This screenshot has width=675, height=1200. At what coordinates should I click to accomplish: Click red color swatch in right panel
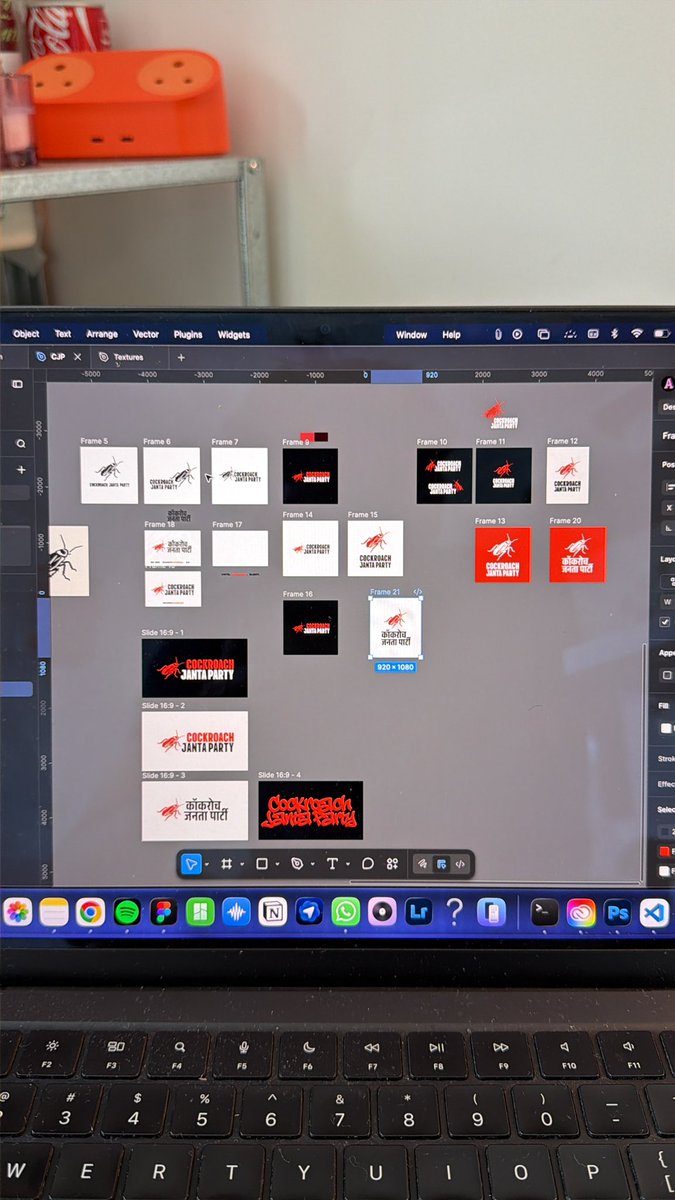[665, 851]
